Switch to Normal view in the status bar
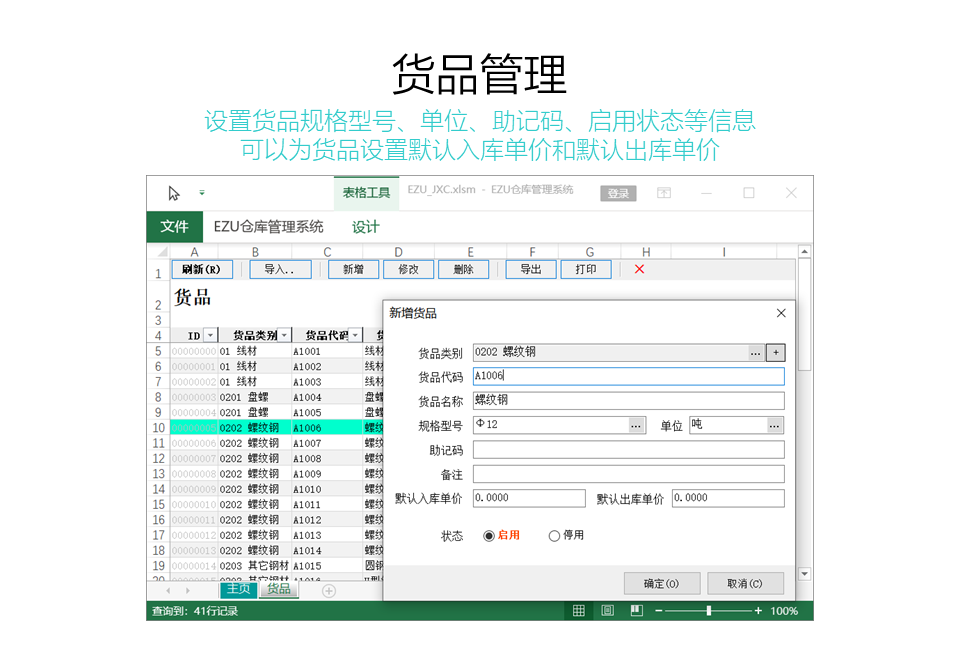 pos(578,611)
